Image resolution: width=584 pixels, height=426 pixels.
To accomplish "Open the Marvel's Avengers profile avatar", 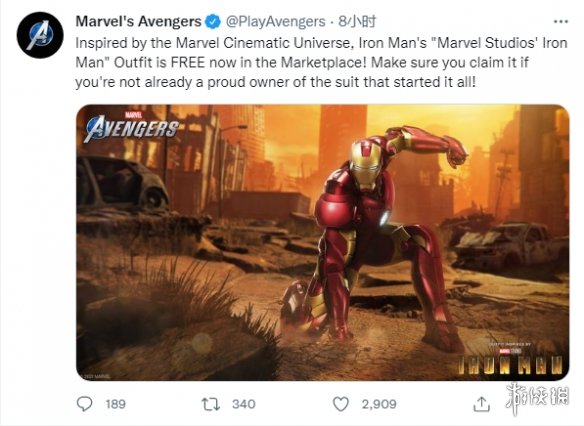I will click(40, 35).
